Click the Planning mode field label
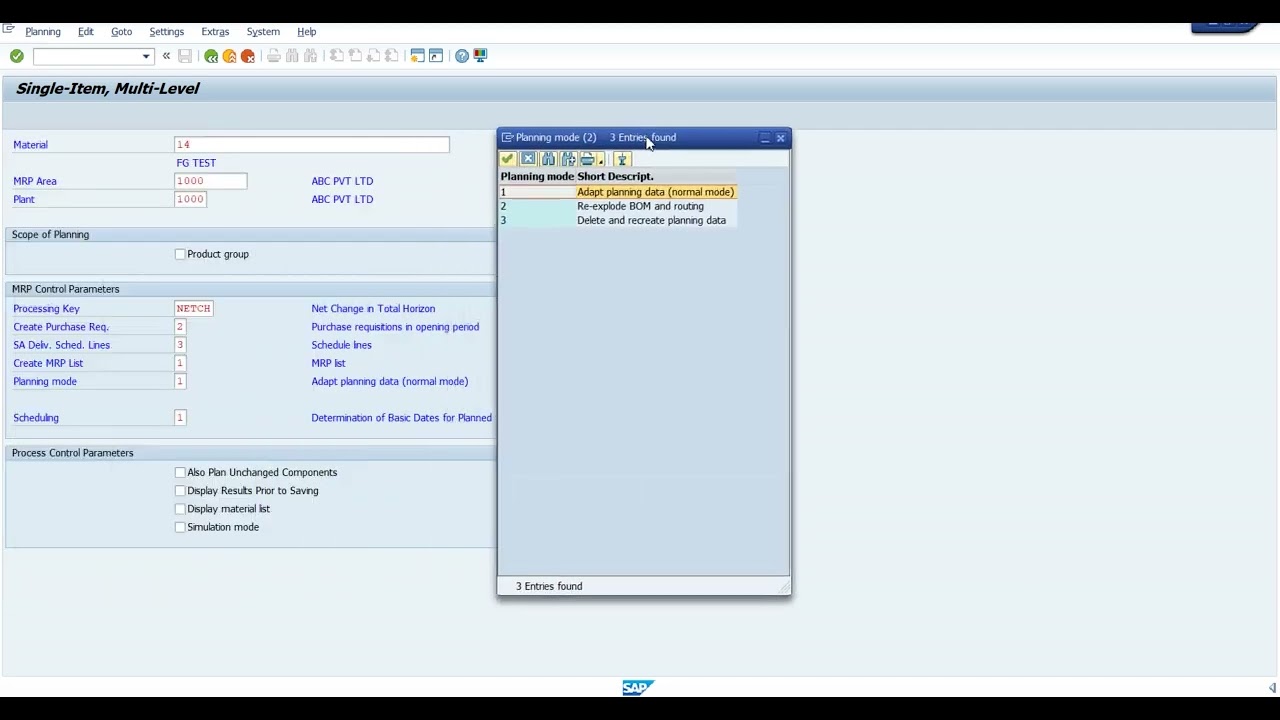1280x720 pixels. point(45,381)
